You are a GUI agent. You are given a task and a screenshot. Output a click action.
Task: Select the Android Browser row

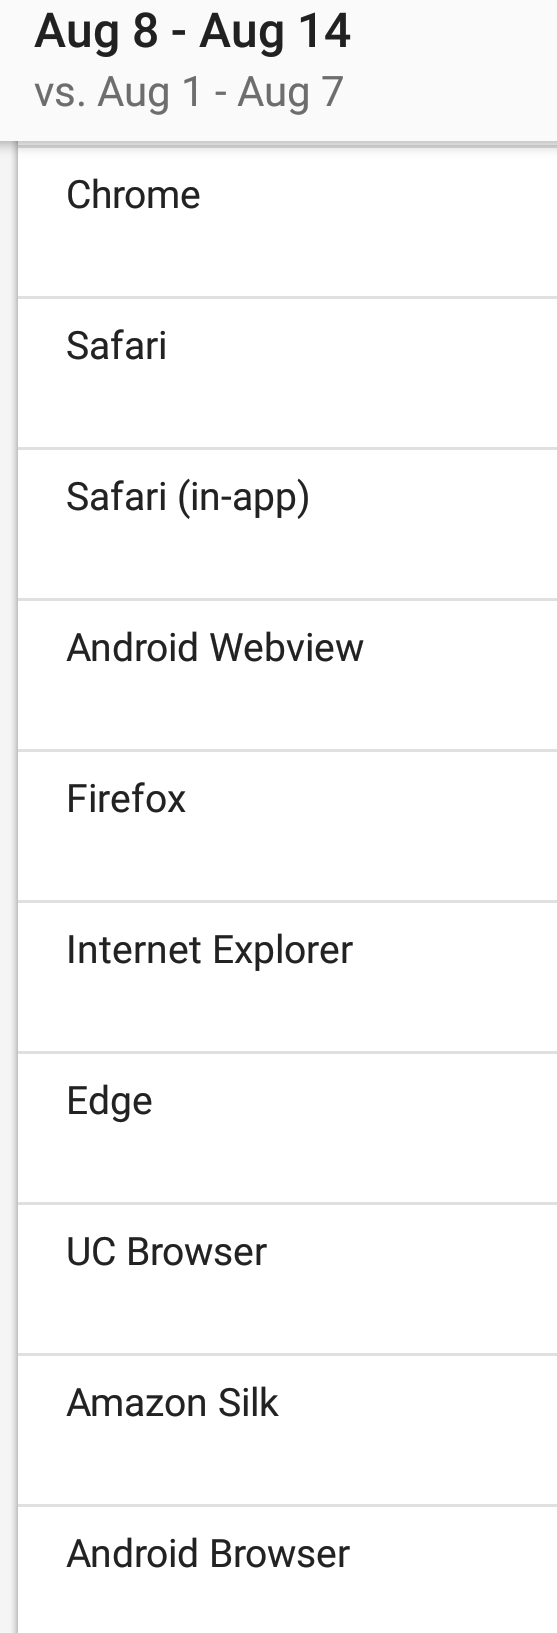(287, 1570)
